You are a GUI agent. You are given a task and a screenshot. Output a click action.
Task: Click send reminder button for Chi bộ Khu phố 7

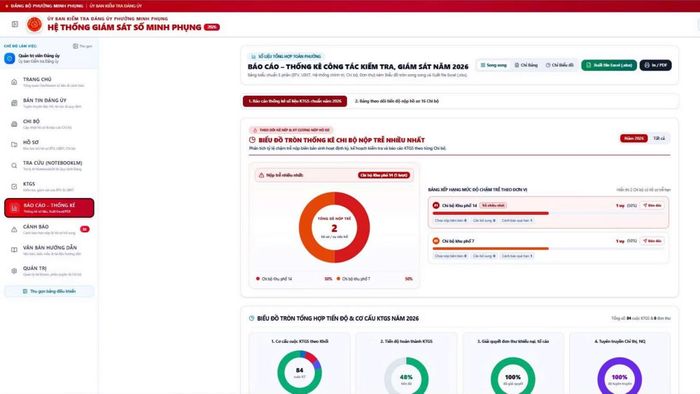point(652,241)
